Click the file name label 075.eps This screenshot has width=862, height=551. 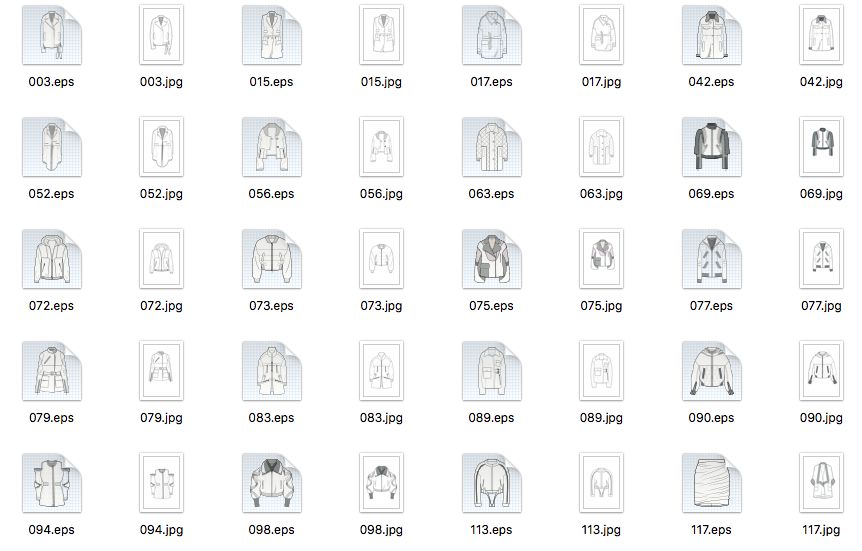point(491,306)
